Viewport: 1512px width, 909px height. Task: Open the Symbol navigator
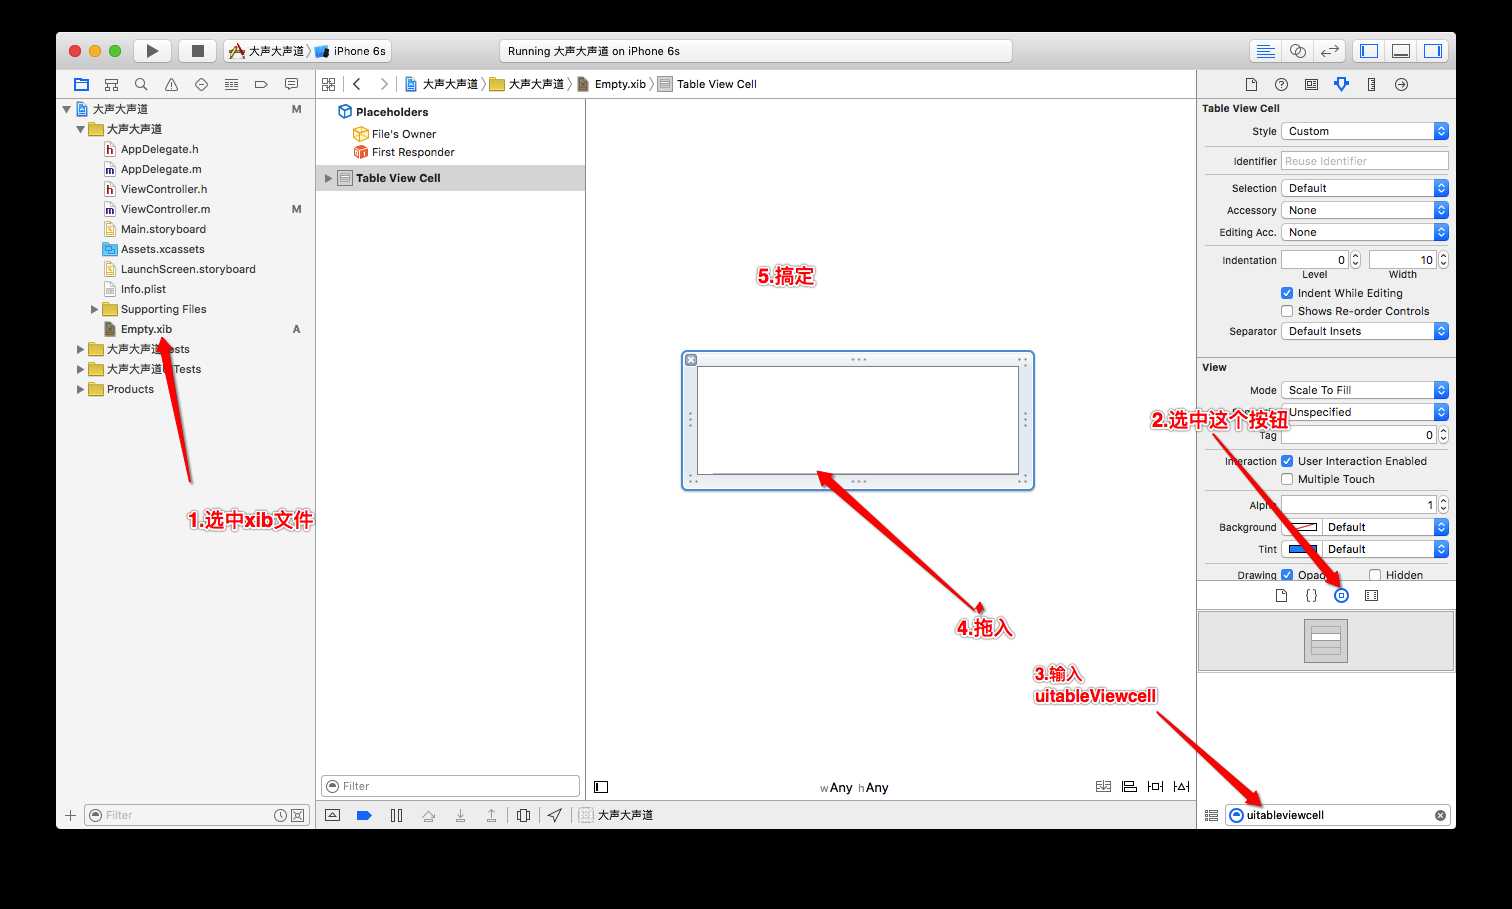pos(111,85)
